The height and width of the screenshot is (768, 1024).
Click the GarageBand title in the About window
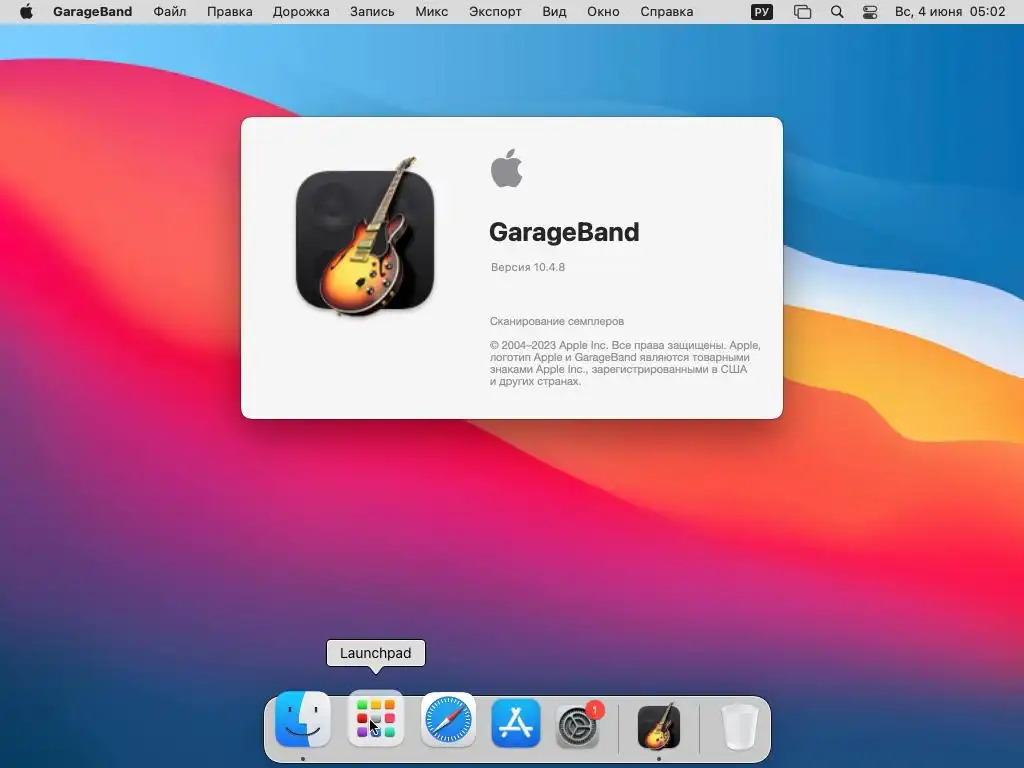(x=564, y=232)
